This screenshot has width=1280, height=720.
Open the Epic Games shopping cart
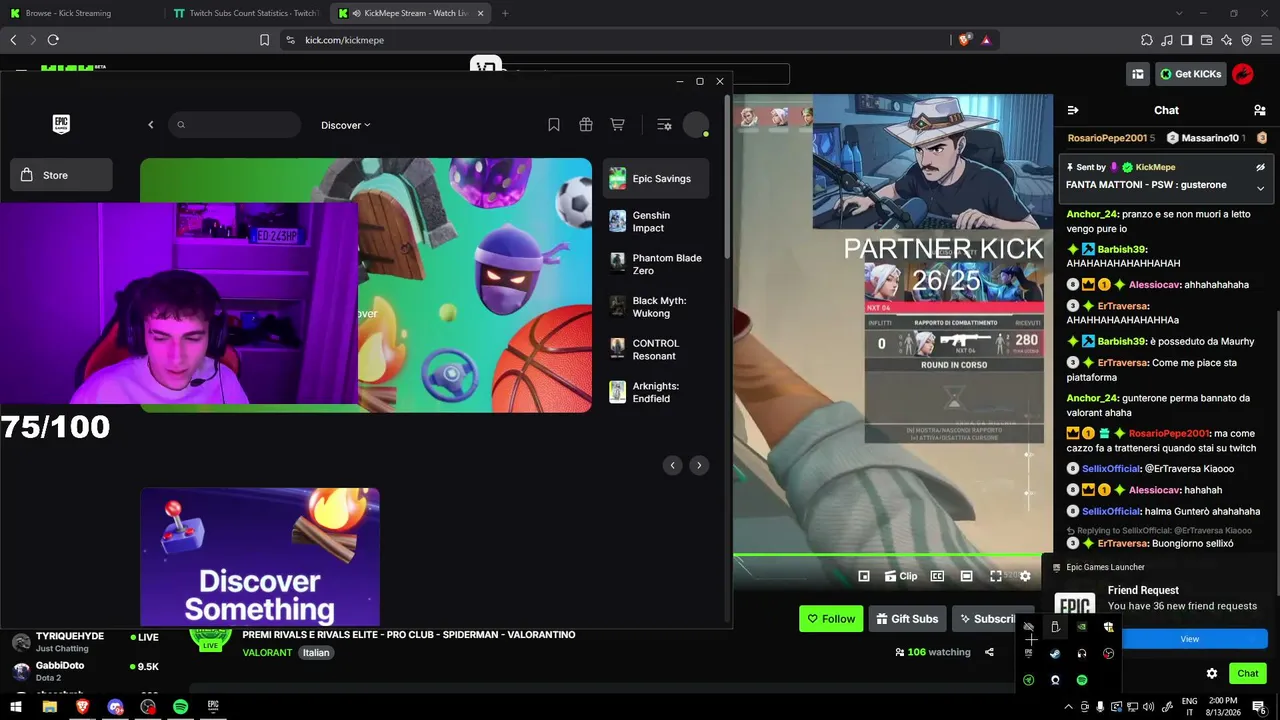tap(618, 125)
